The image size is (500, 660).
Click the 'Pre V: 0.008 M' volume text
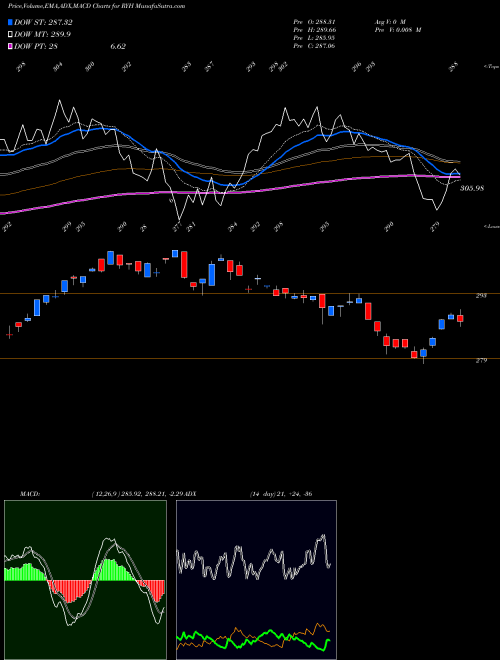click(x=398, y=30)
